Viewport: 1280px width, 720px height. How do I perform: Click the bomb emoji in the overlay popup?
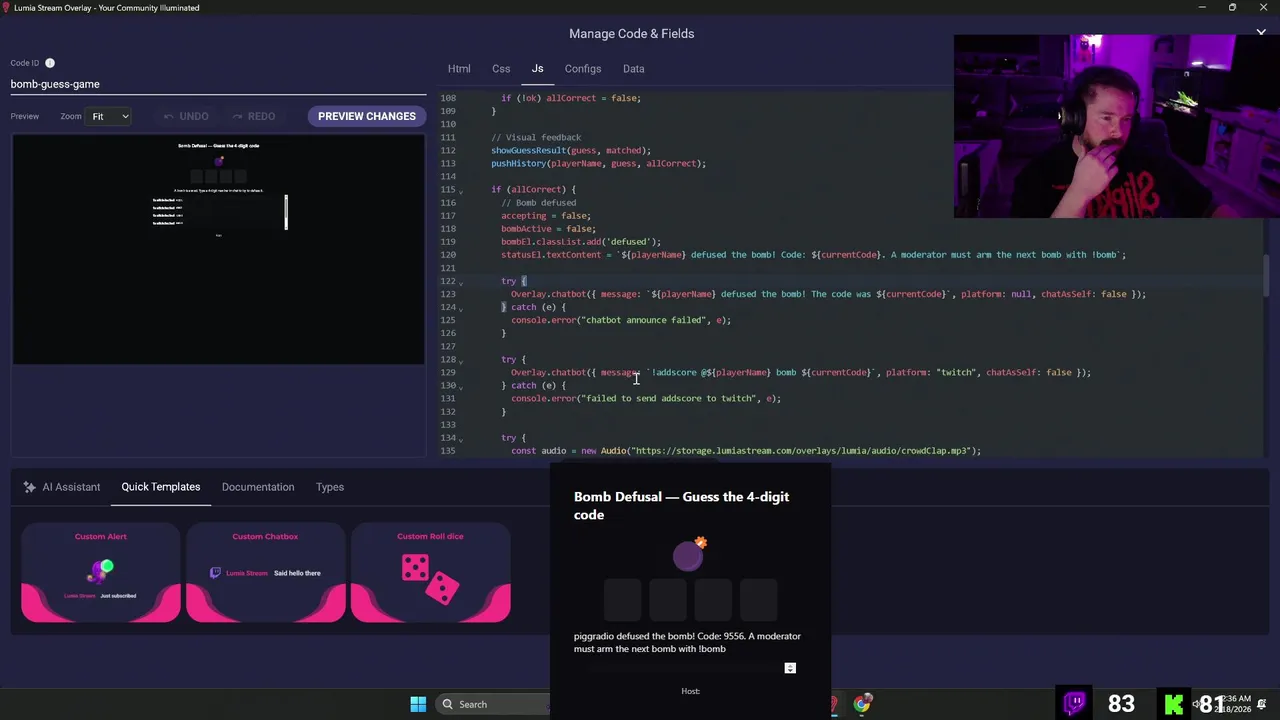689,554
